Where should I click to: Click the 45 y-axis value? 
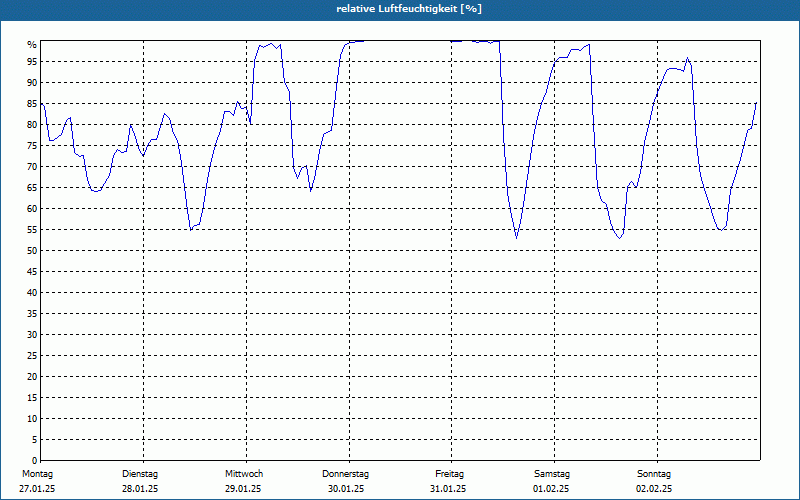tap(32, 271)
